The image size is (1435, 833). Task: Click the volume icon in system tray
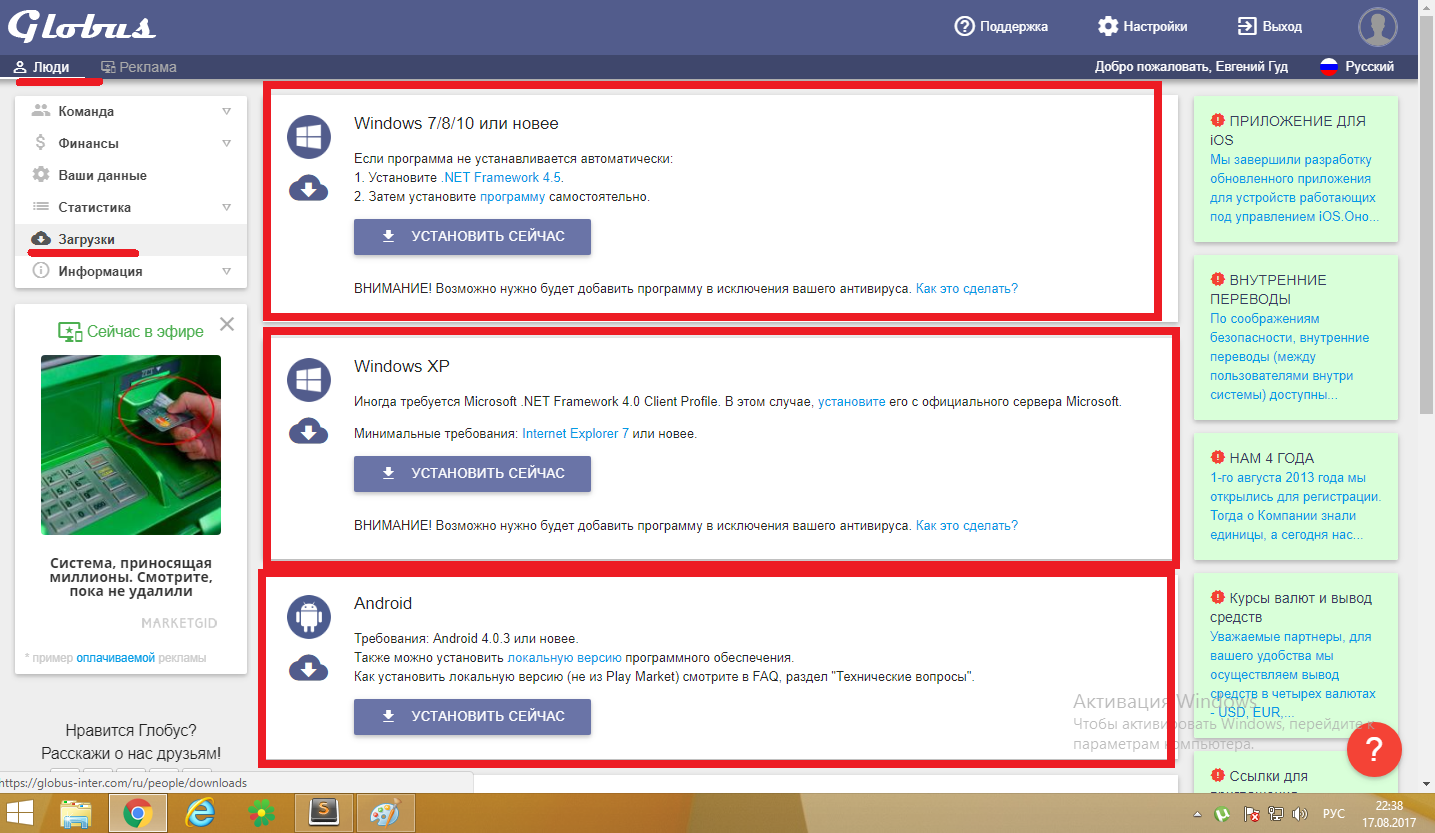[1300, 815]
